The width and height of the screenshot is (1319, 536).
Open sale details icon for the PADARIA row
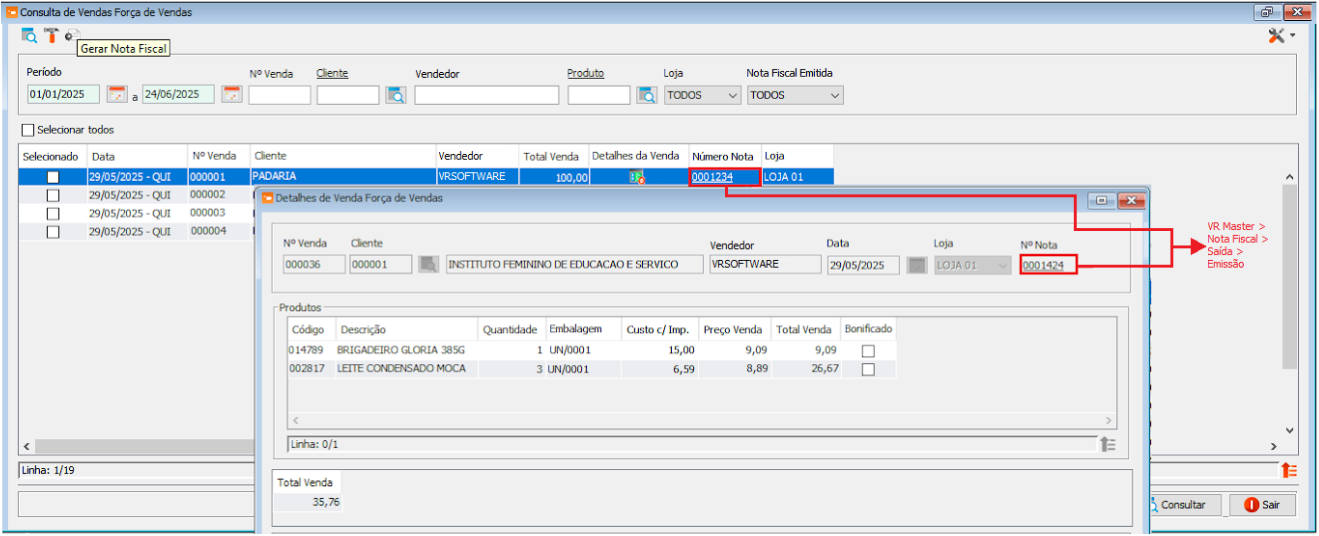pyautogui.click(x=636, y=177)
